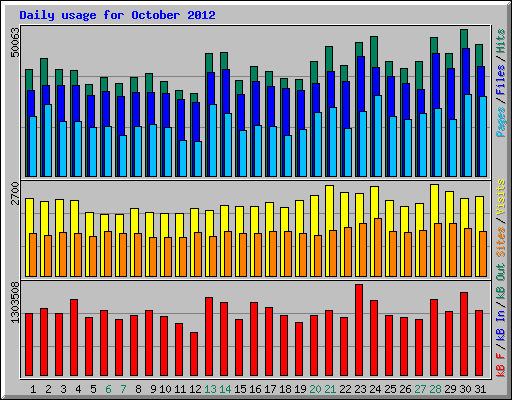512x400 pixels.
Task: Click the 'Files' legend label
Action: point(501,80)
